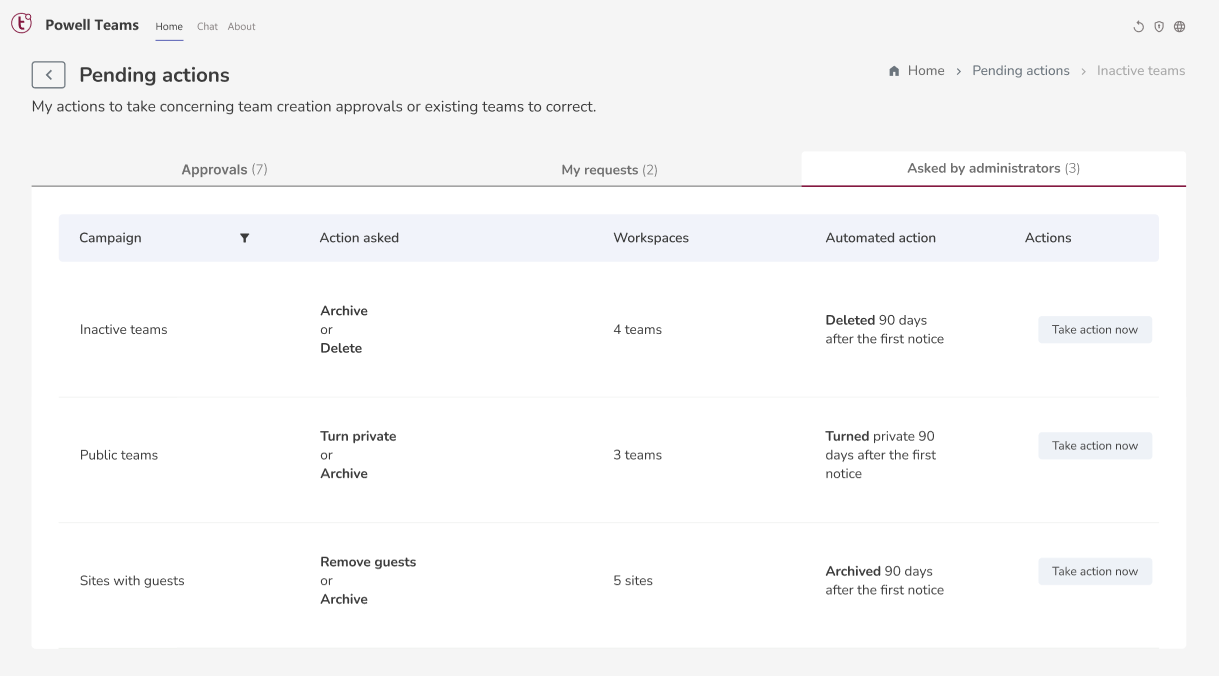Open the About tab
1219x676 pixels.
[241, 27]
